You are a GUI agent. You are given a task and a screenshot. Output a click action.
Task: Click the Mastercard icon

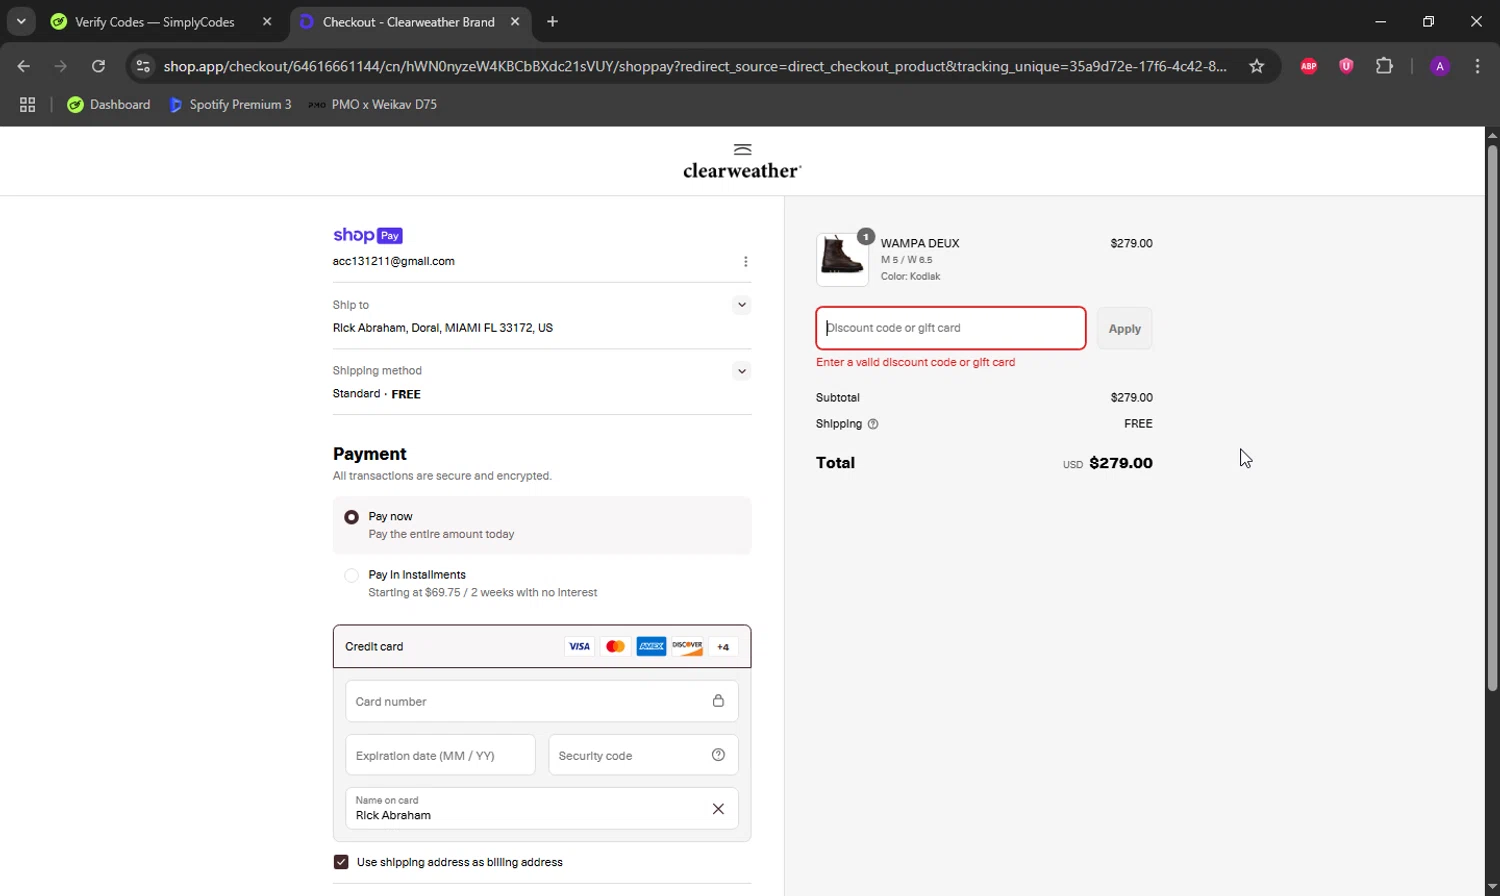point(615,647)
